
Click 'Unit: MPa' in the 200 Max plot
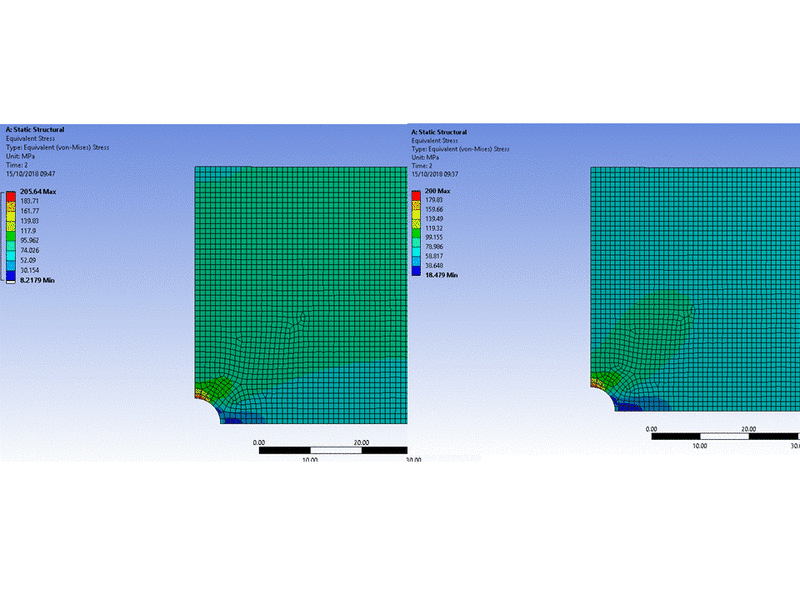click(x=426, y=157)
